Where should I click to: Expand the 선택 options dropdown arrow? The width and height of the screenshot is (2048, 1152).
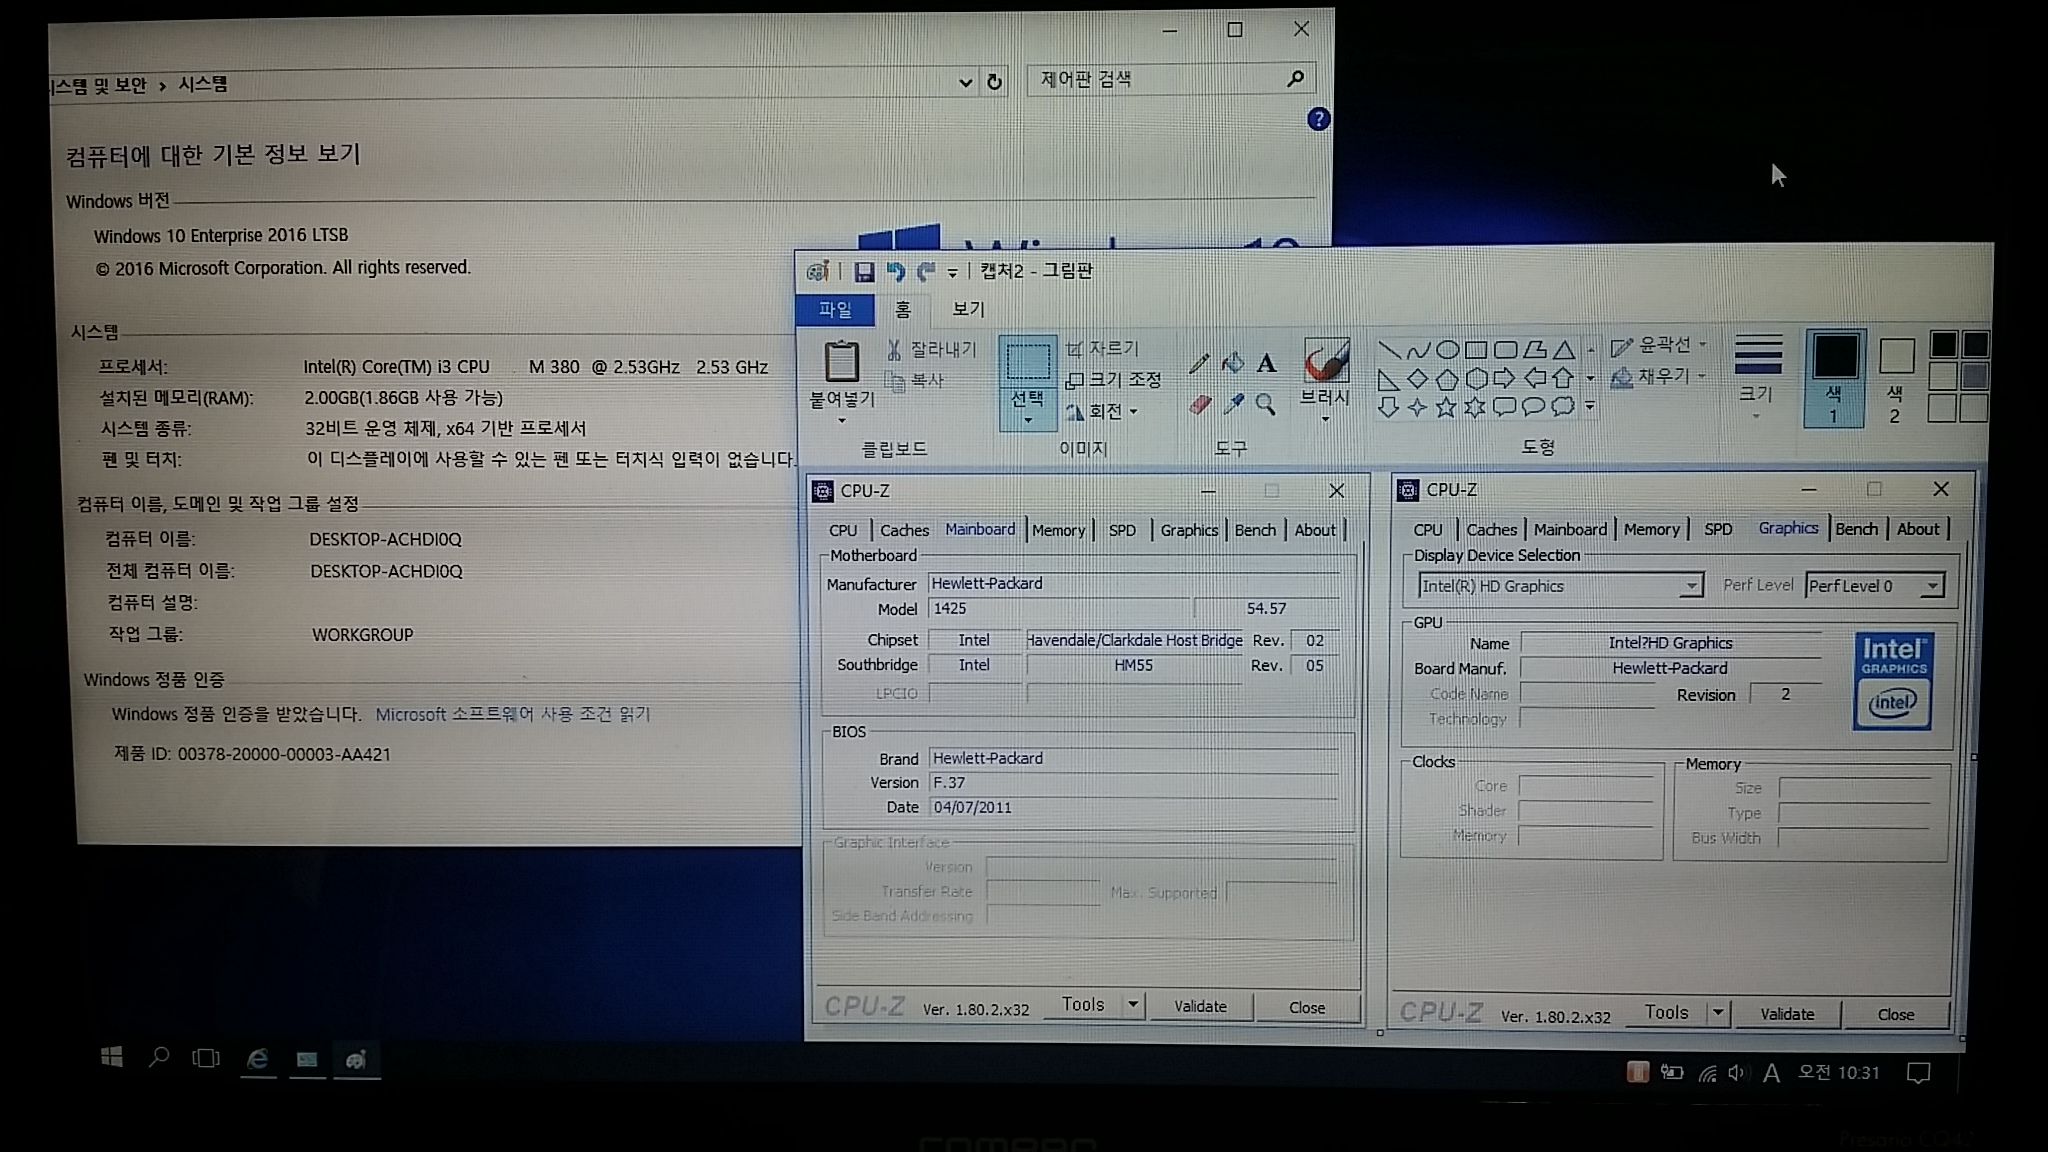coord(1027,421)
